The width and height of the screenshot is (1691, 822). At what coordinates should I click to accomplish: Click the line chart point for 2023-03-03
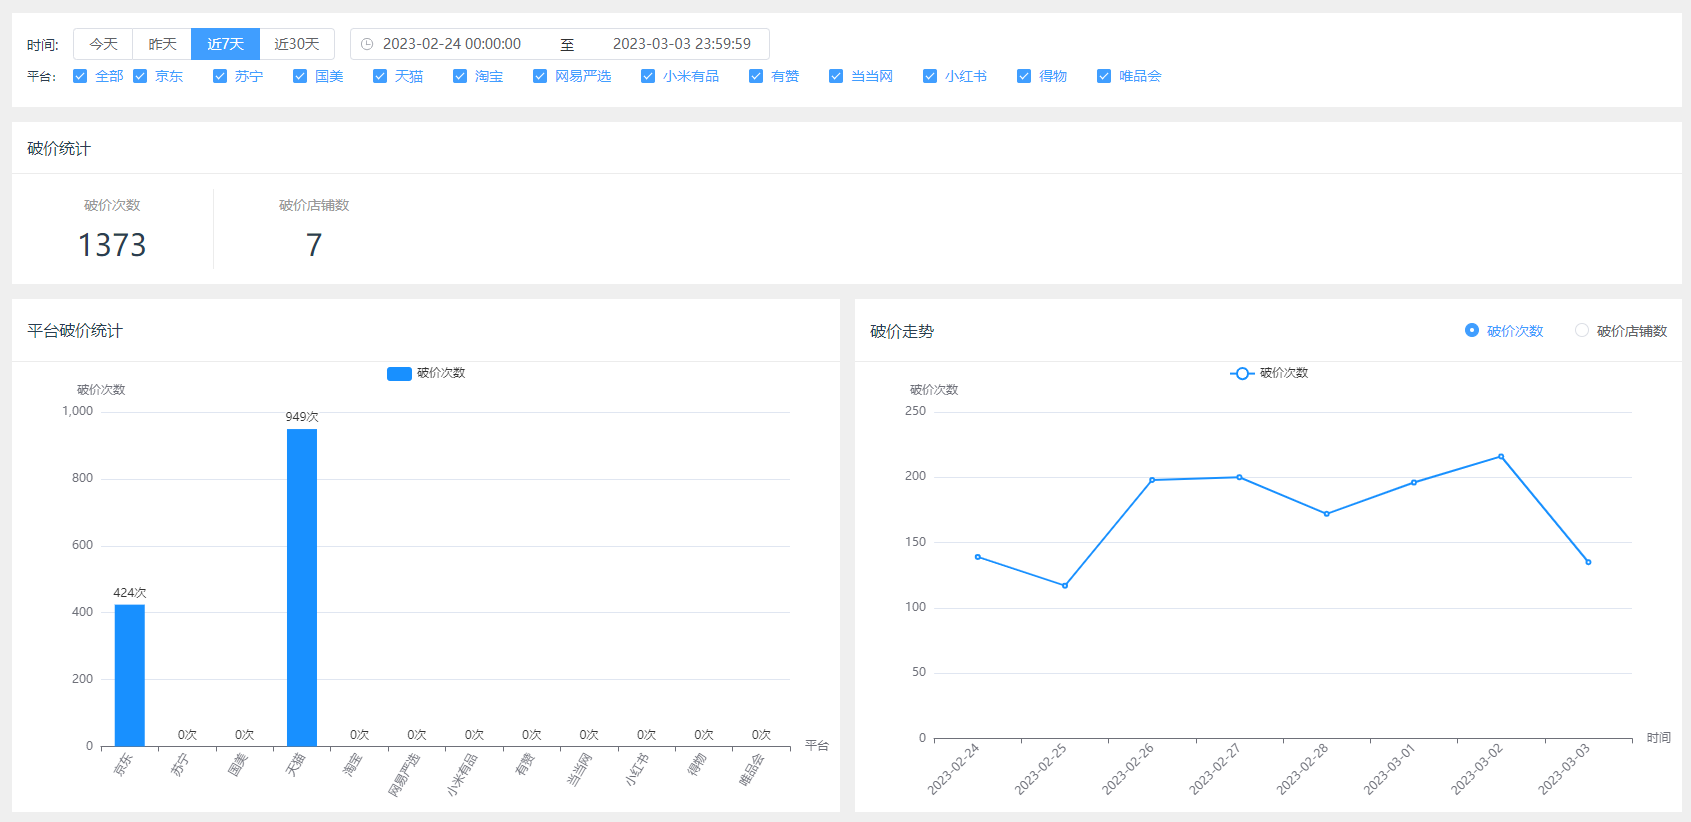1588,562
